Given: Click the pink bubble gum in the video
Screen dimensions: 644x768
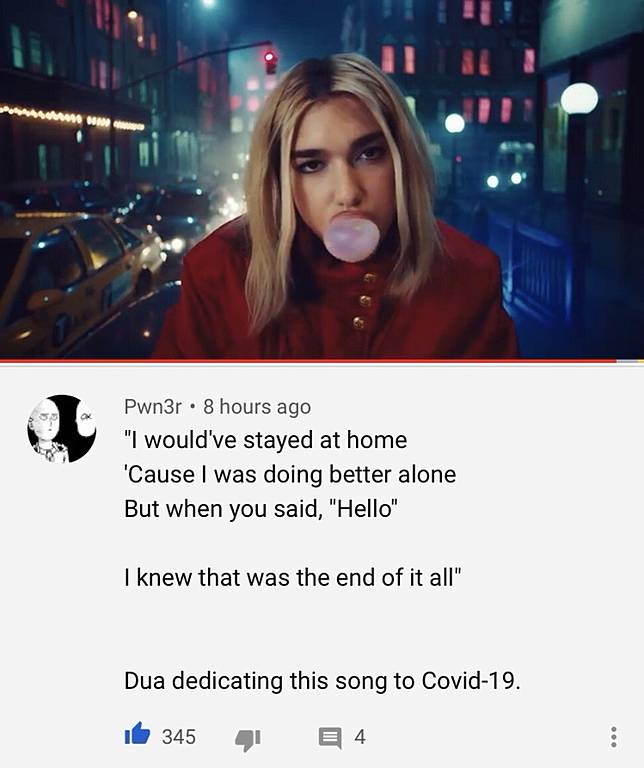Looking at the screenshot, I should pos(352,238).
